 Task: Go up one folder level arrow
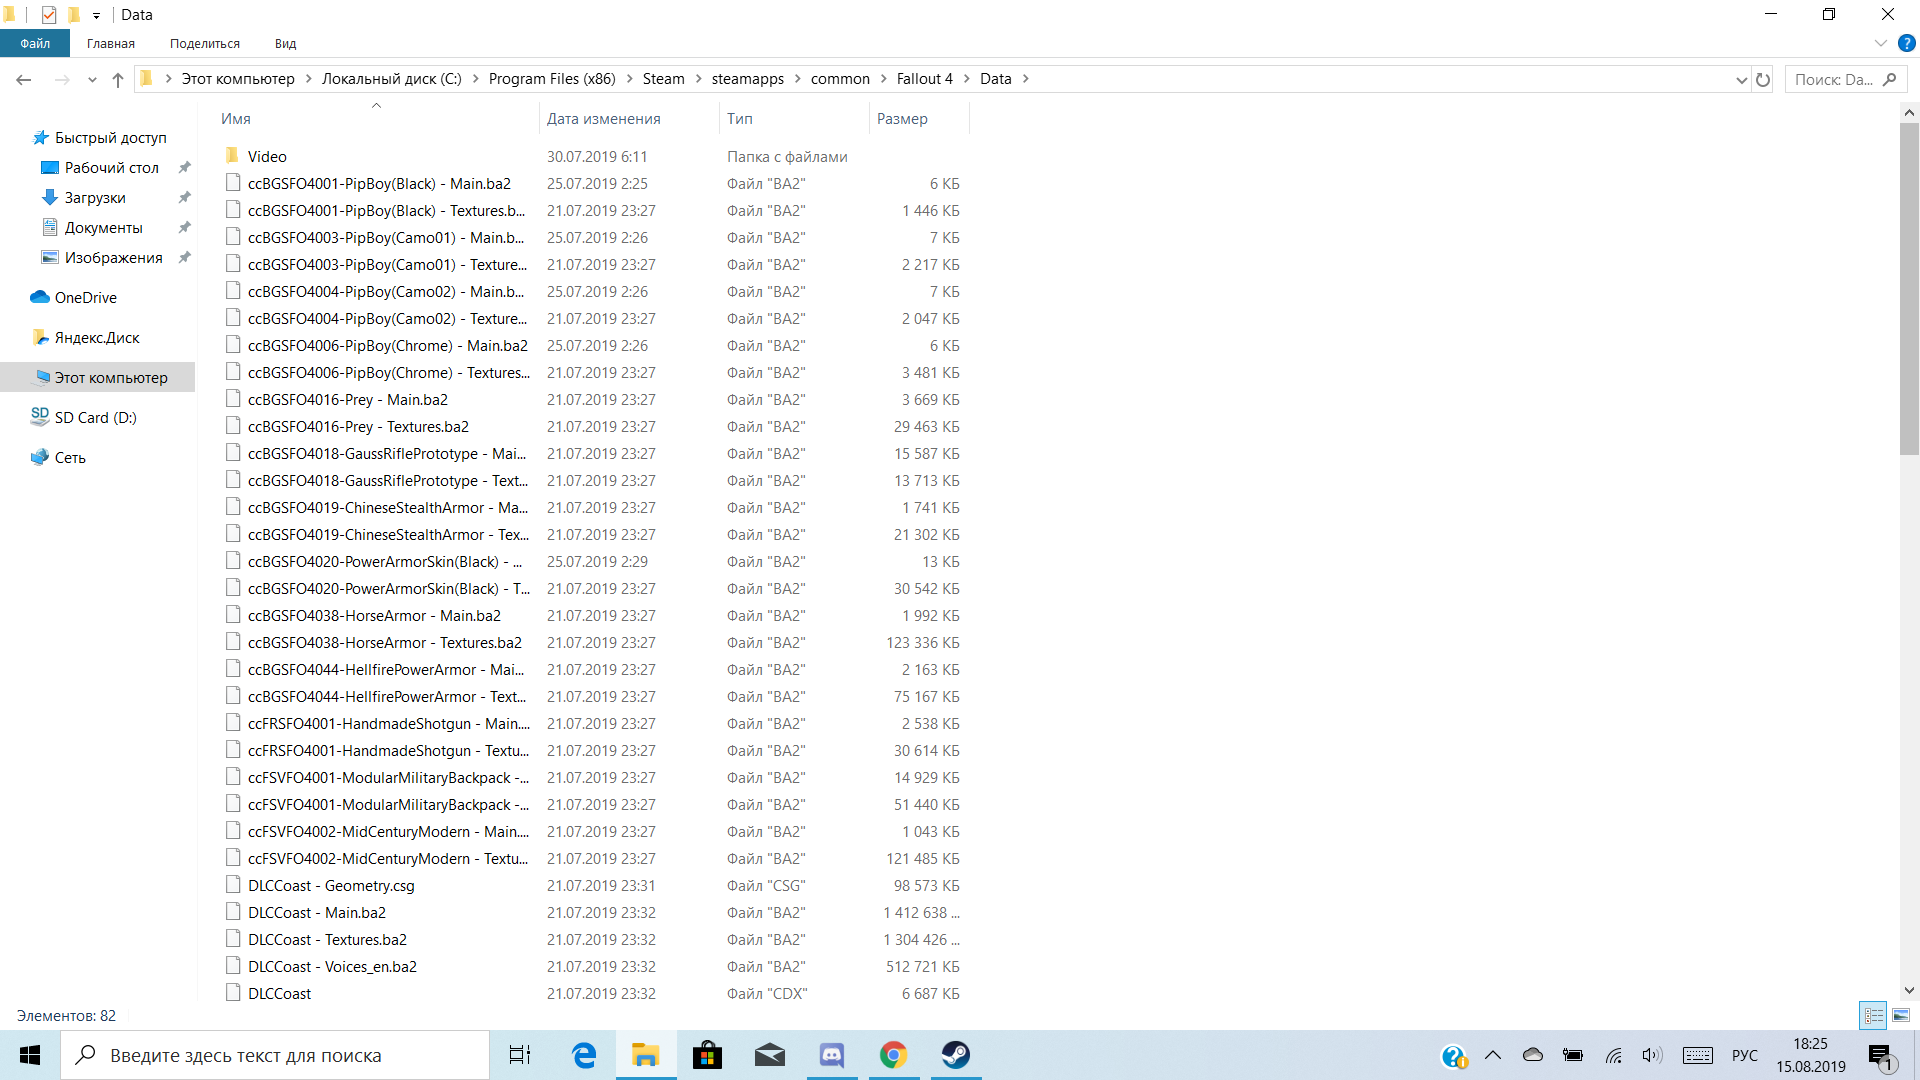[118, 79]
